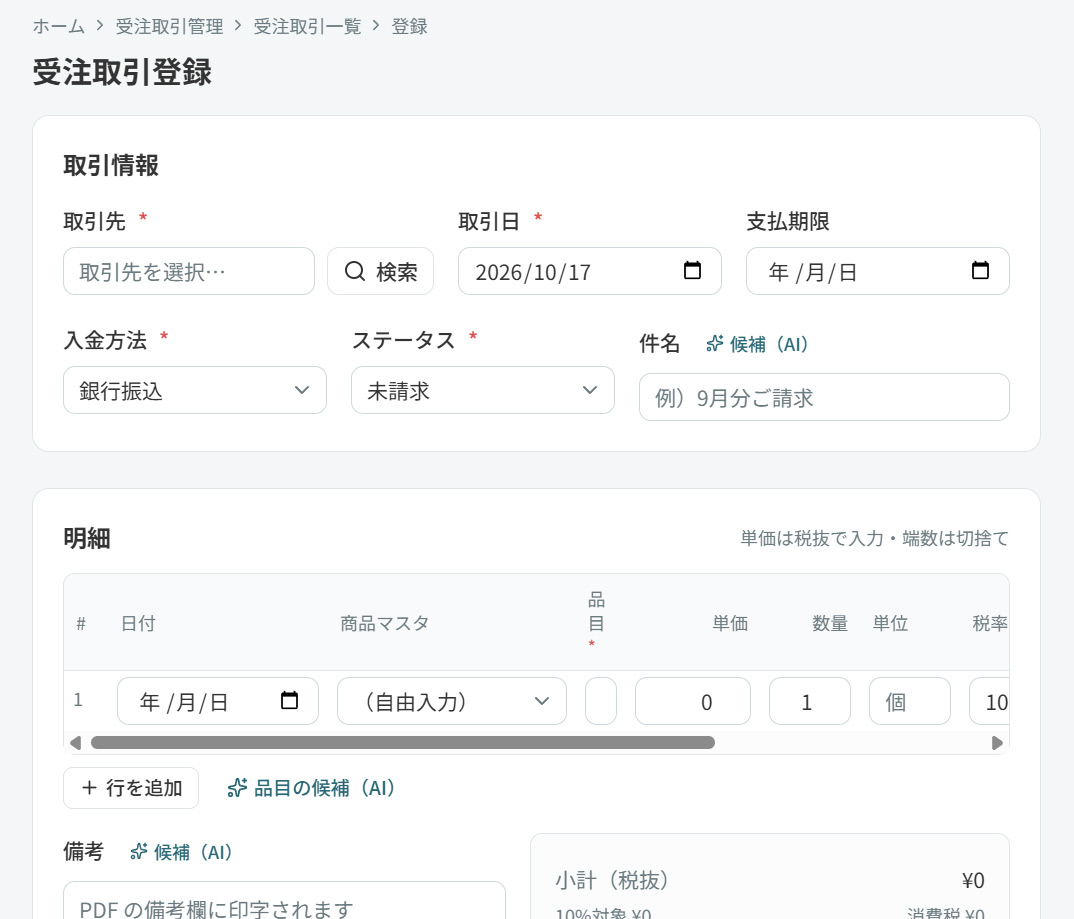The height and width of the screenshot is (919, 1074).
Task: Click row 1 日付 date field
Action: (x=218, y=701)
